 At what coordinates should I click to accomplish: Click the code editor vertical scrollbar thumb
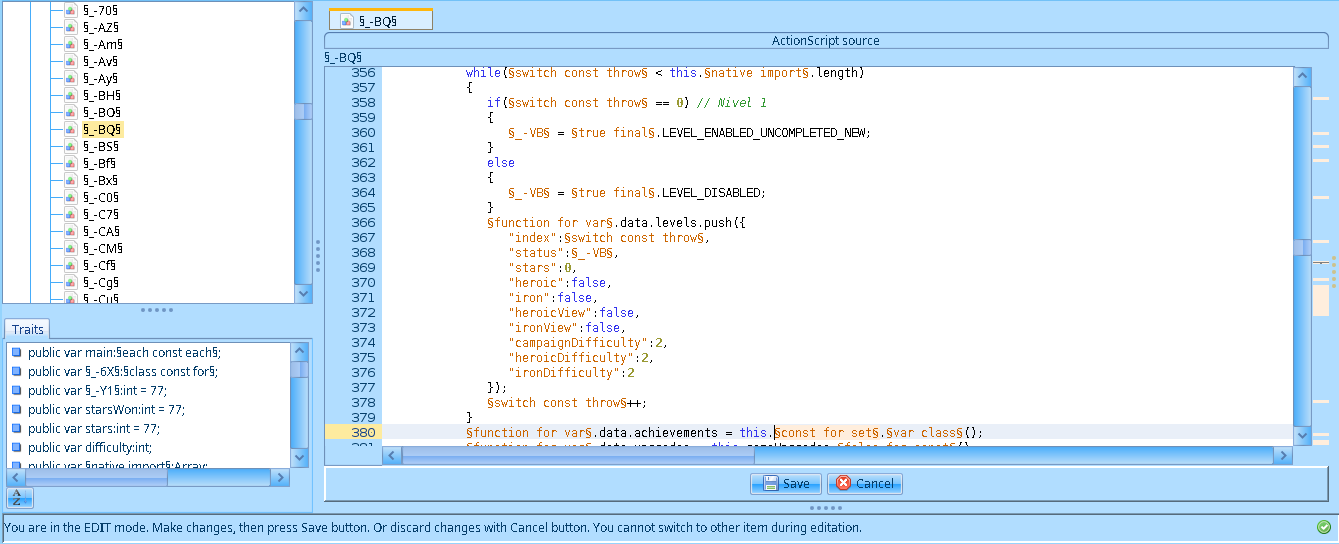[x=1300, y=247]
